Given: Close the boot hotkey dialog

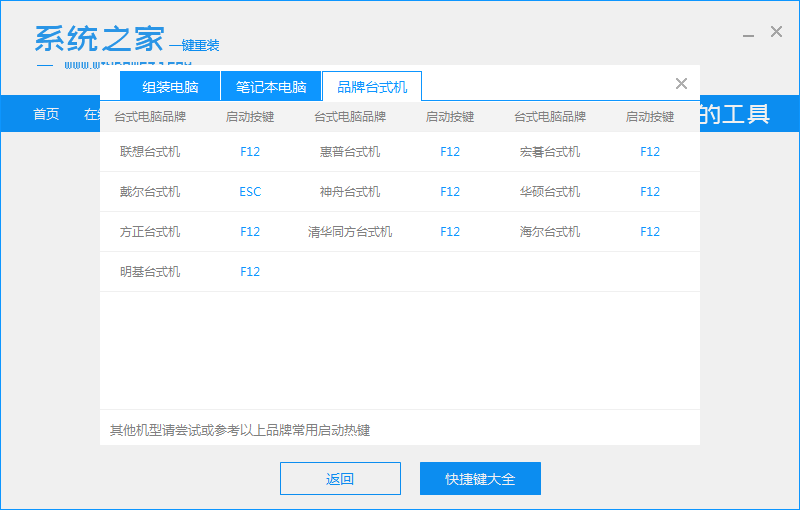Looking at the screenshot, I should coord(681,84).
